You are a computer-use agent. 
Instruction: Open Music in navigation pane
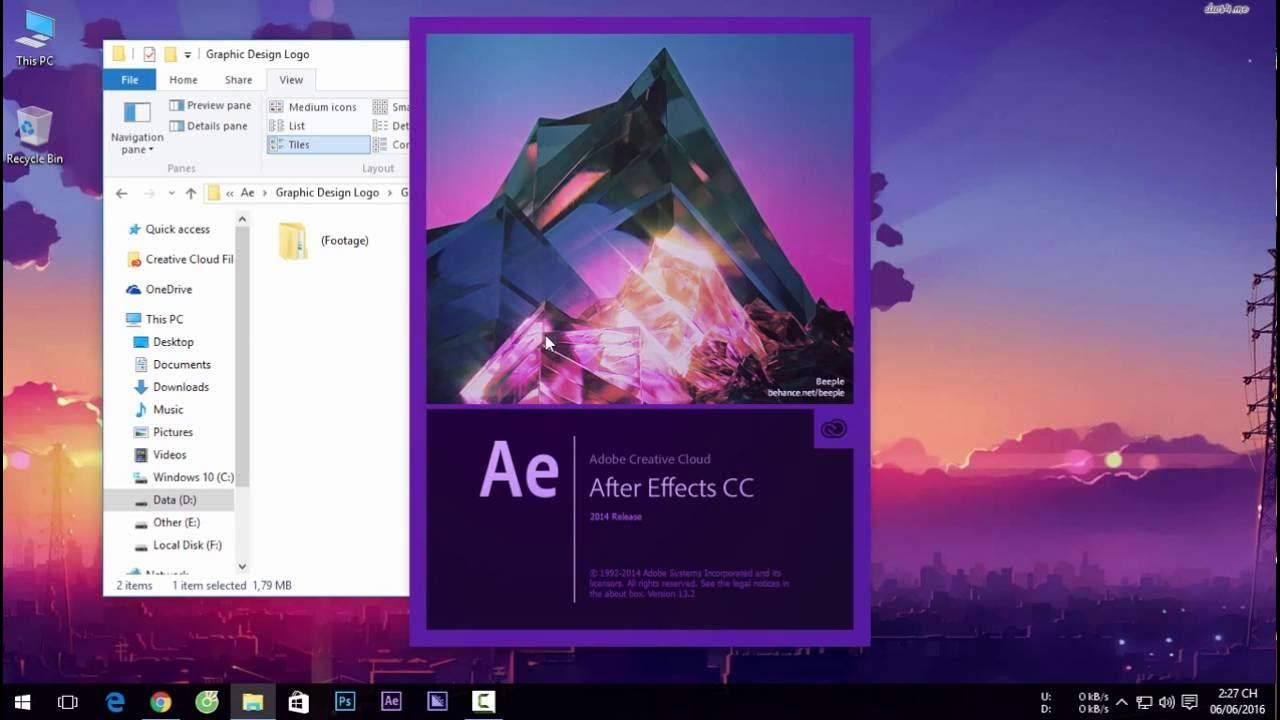[x=158, y=410]
